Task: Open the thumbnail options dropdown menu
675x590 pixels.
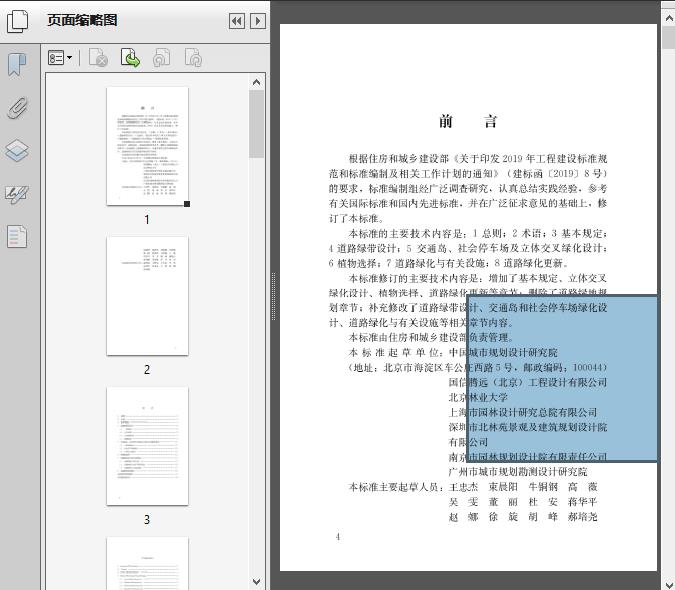Action: [60, 59]
